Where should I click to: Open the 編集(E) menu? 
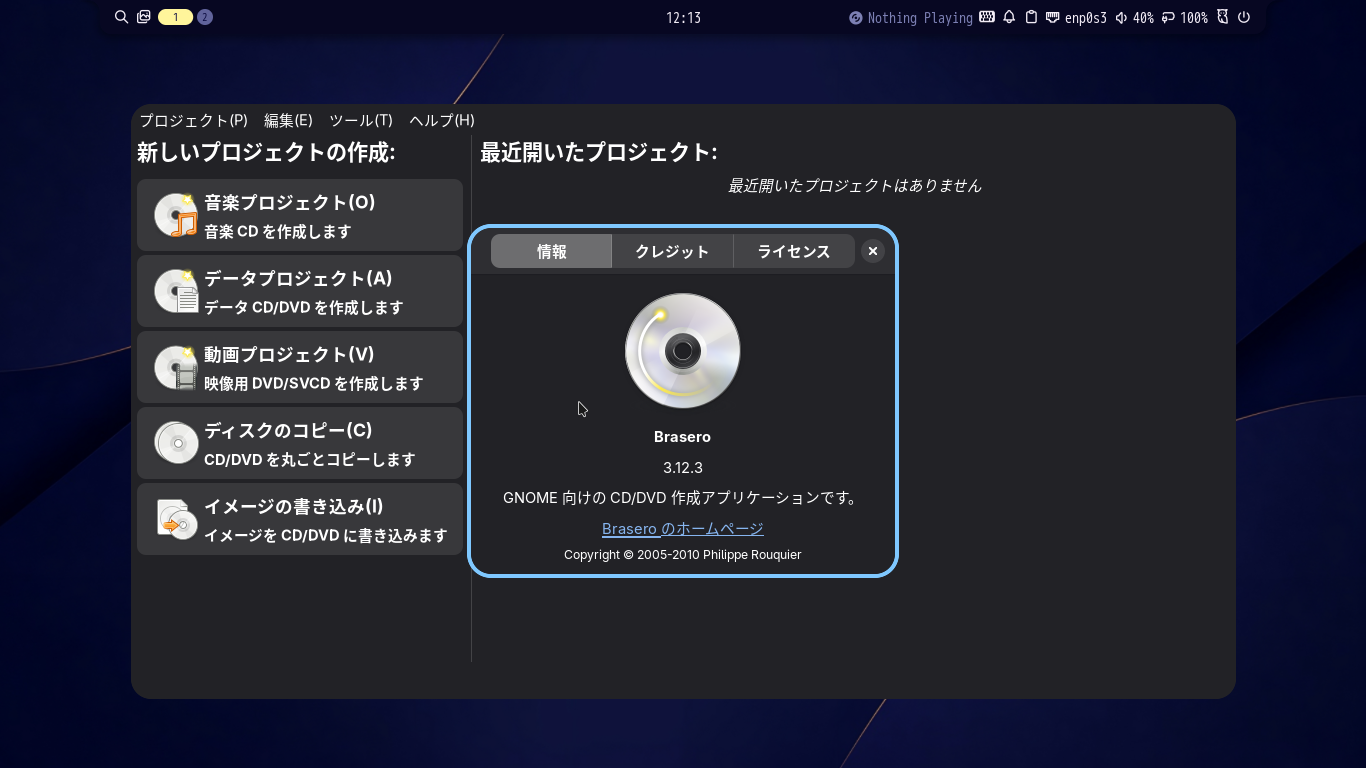288,120
